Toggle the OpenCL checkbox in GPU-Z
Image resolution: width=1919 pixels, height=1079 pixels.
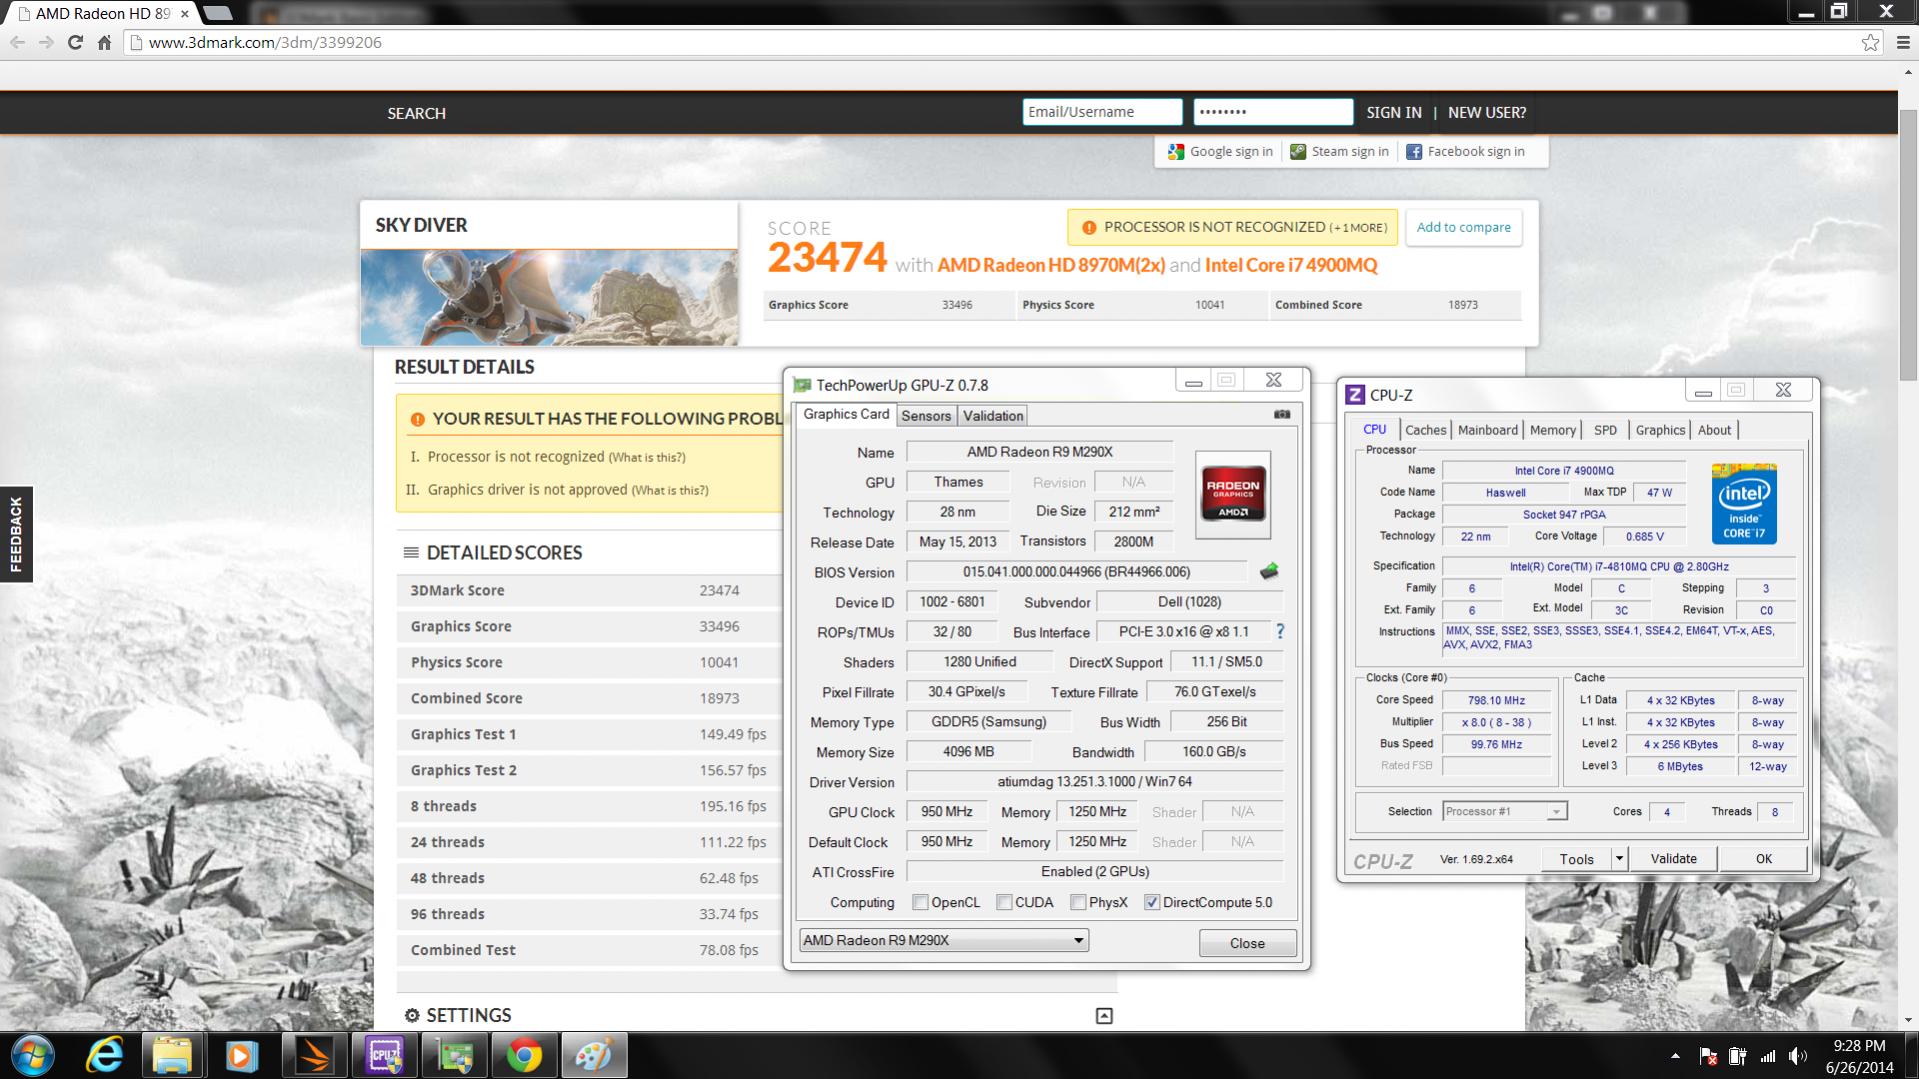[920, 902]
